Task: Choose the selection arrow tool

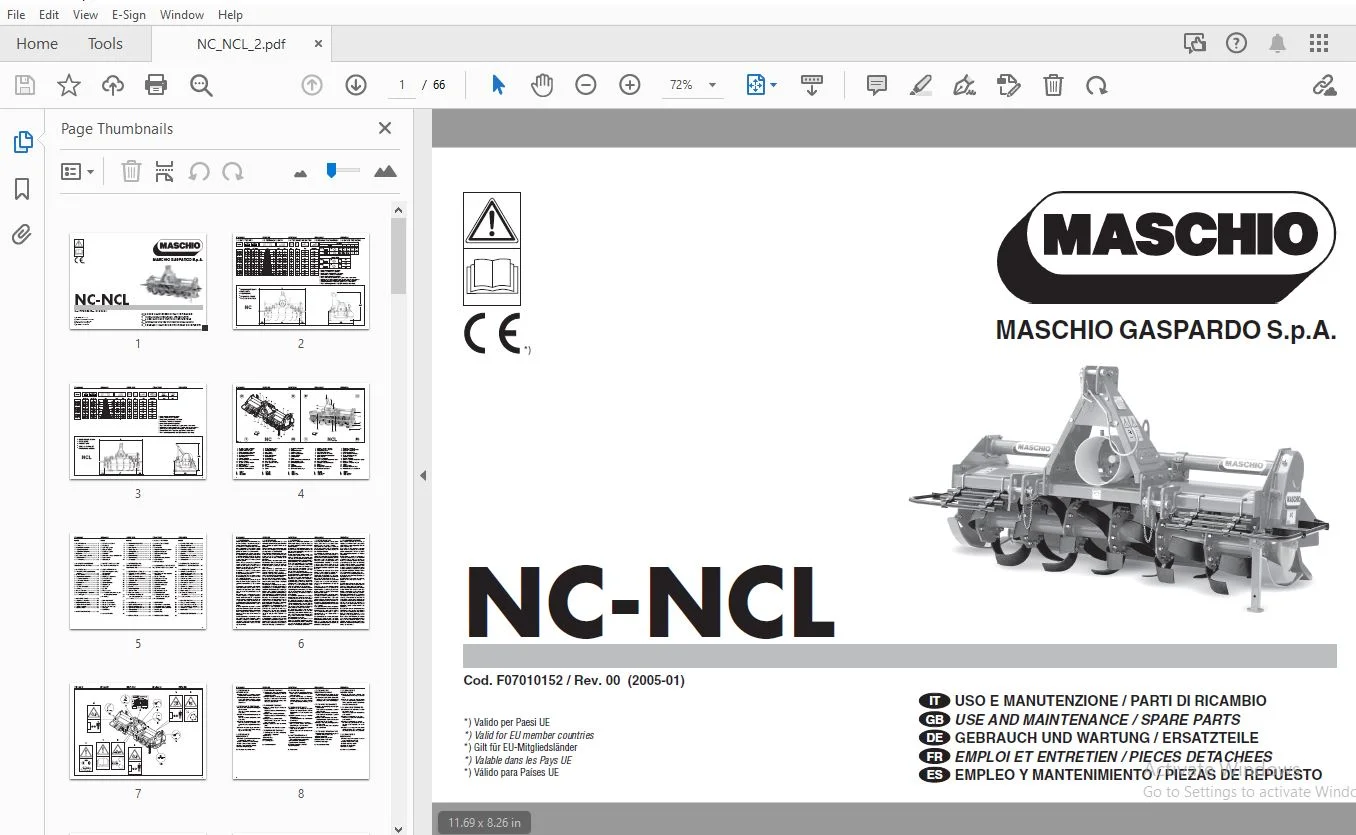Action: pyautogui.click(x=498, y=86)
